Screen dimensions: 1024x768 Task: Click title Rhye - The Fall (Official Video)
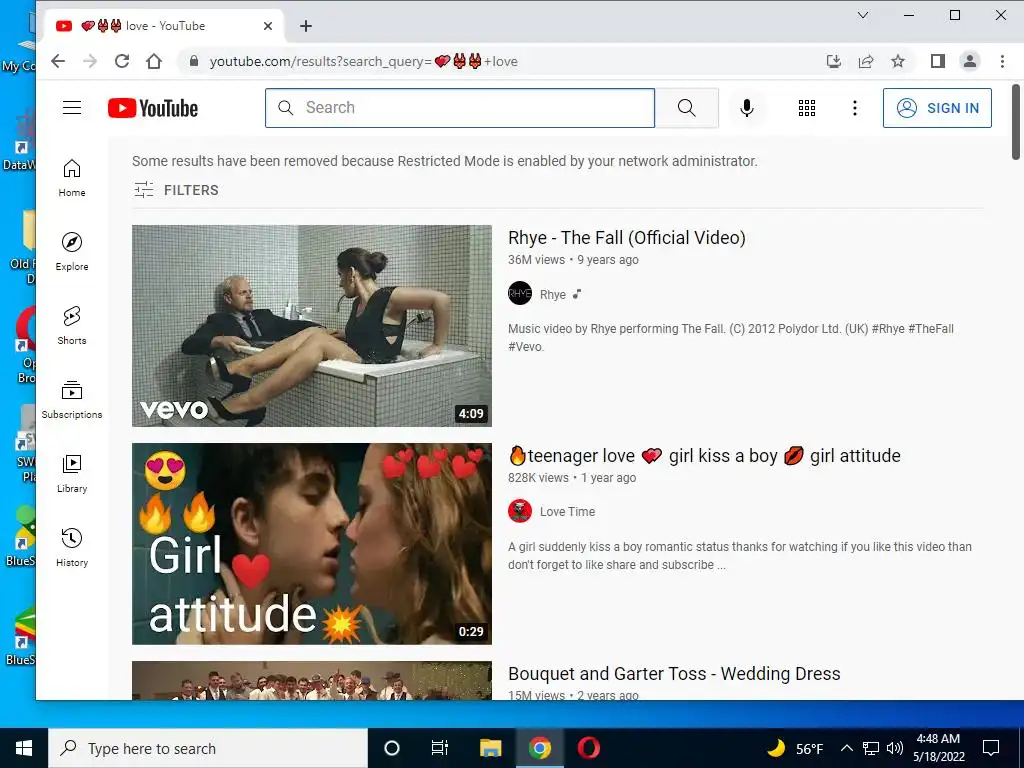tap(627, 238)
